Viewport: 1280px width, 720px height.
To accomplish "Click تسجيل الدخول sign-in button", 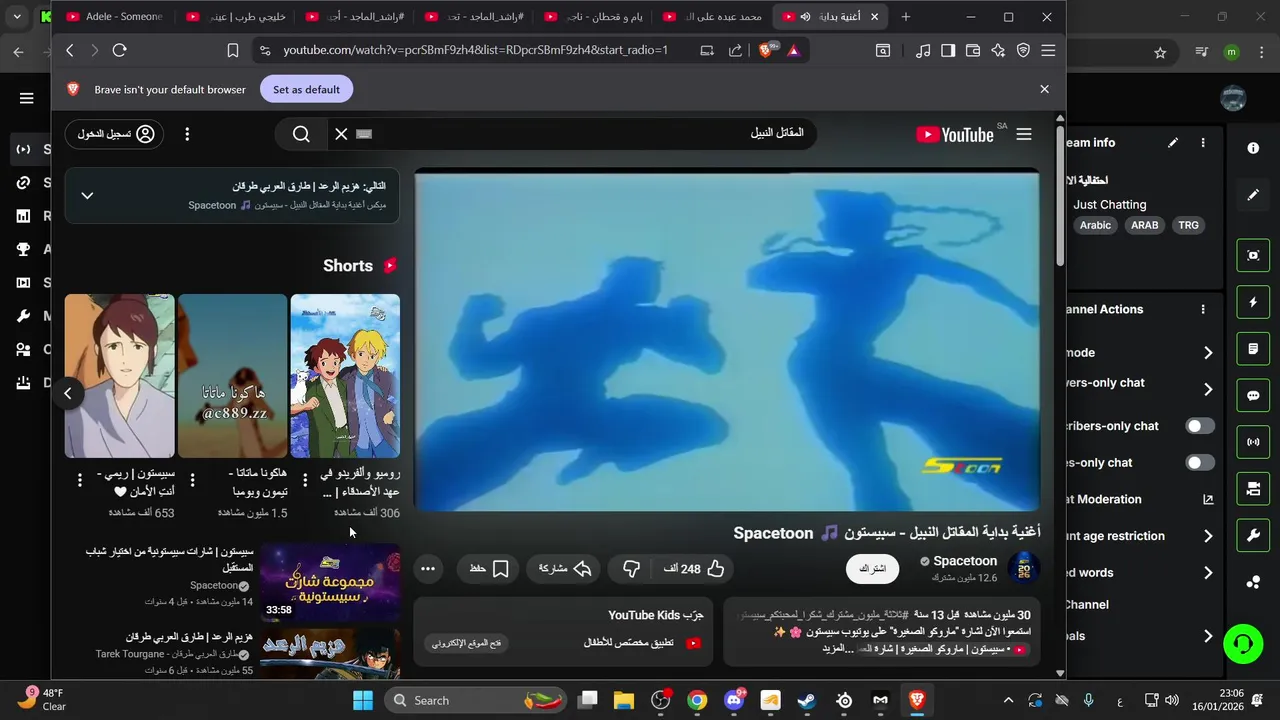I will click(x=114, y=134).
